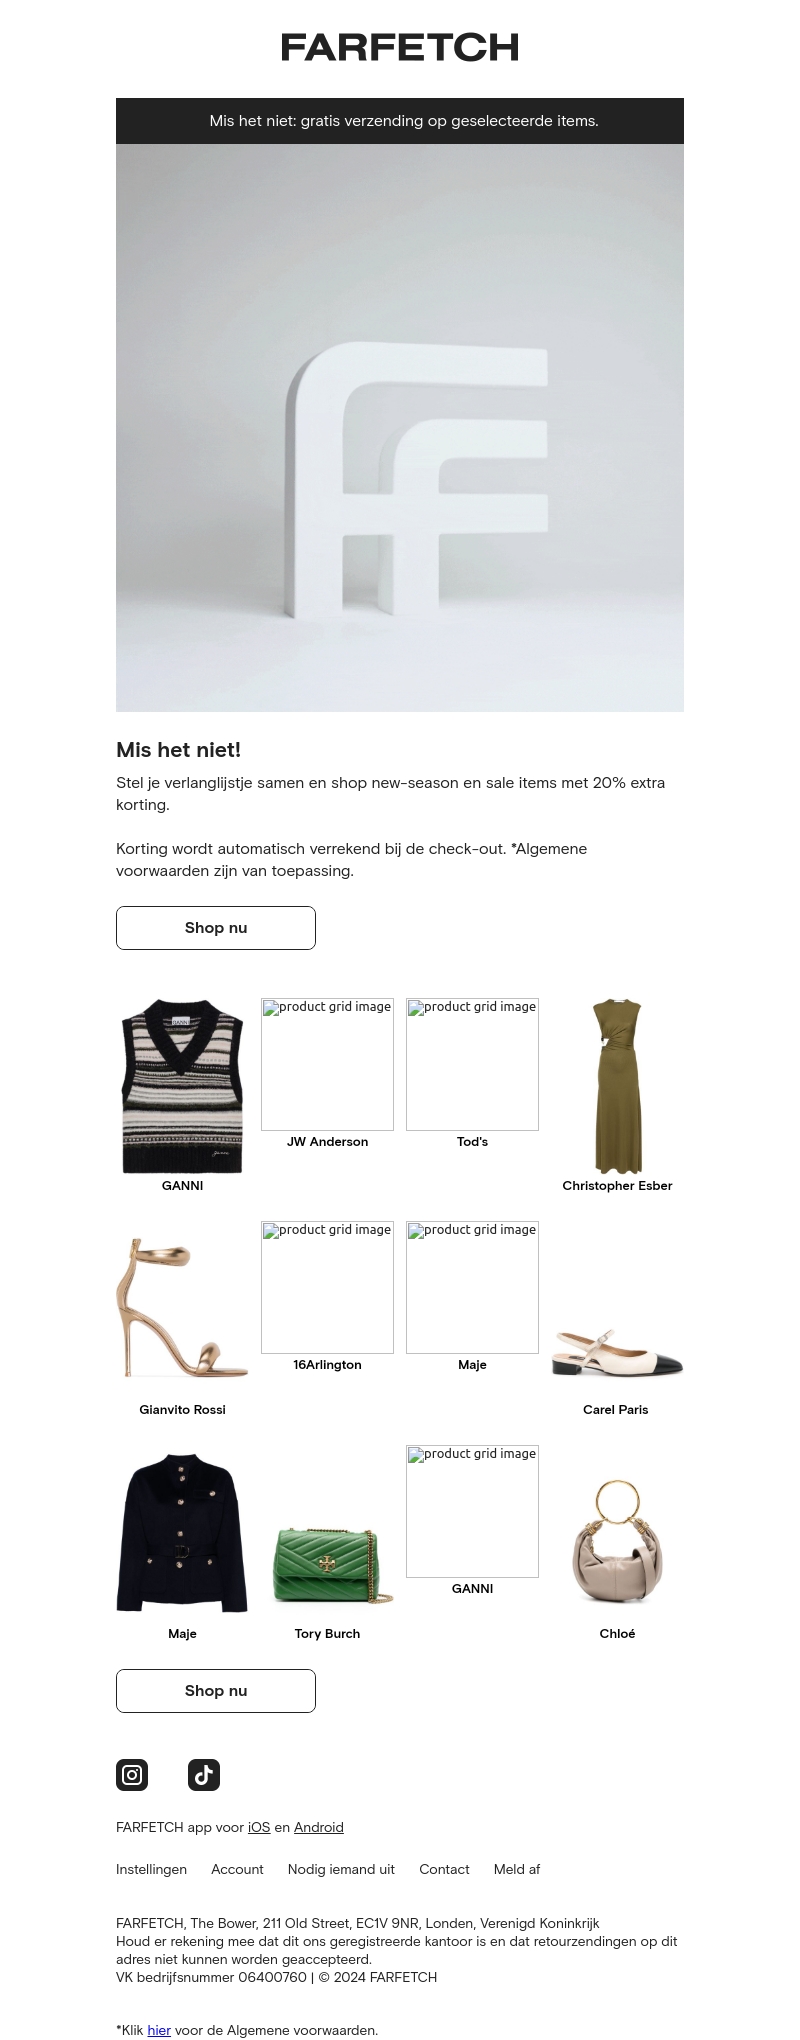Open the green Tory Burch bag
Screen dimensions: 800x2040
(x=327, y=1565)
